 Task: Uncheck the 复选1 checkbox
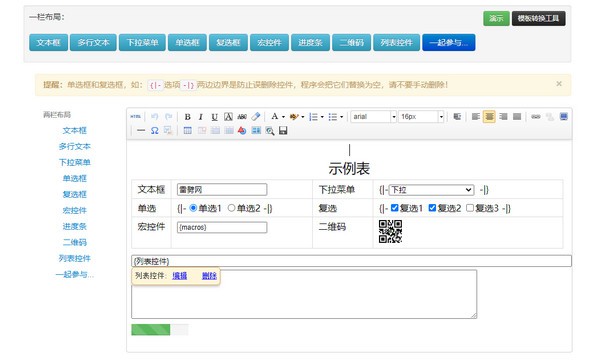[x=395, y=208]
